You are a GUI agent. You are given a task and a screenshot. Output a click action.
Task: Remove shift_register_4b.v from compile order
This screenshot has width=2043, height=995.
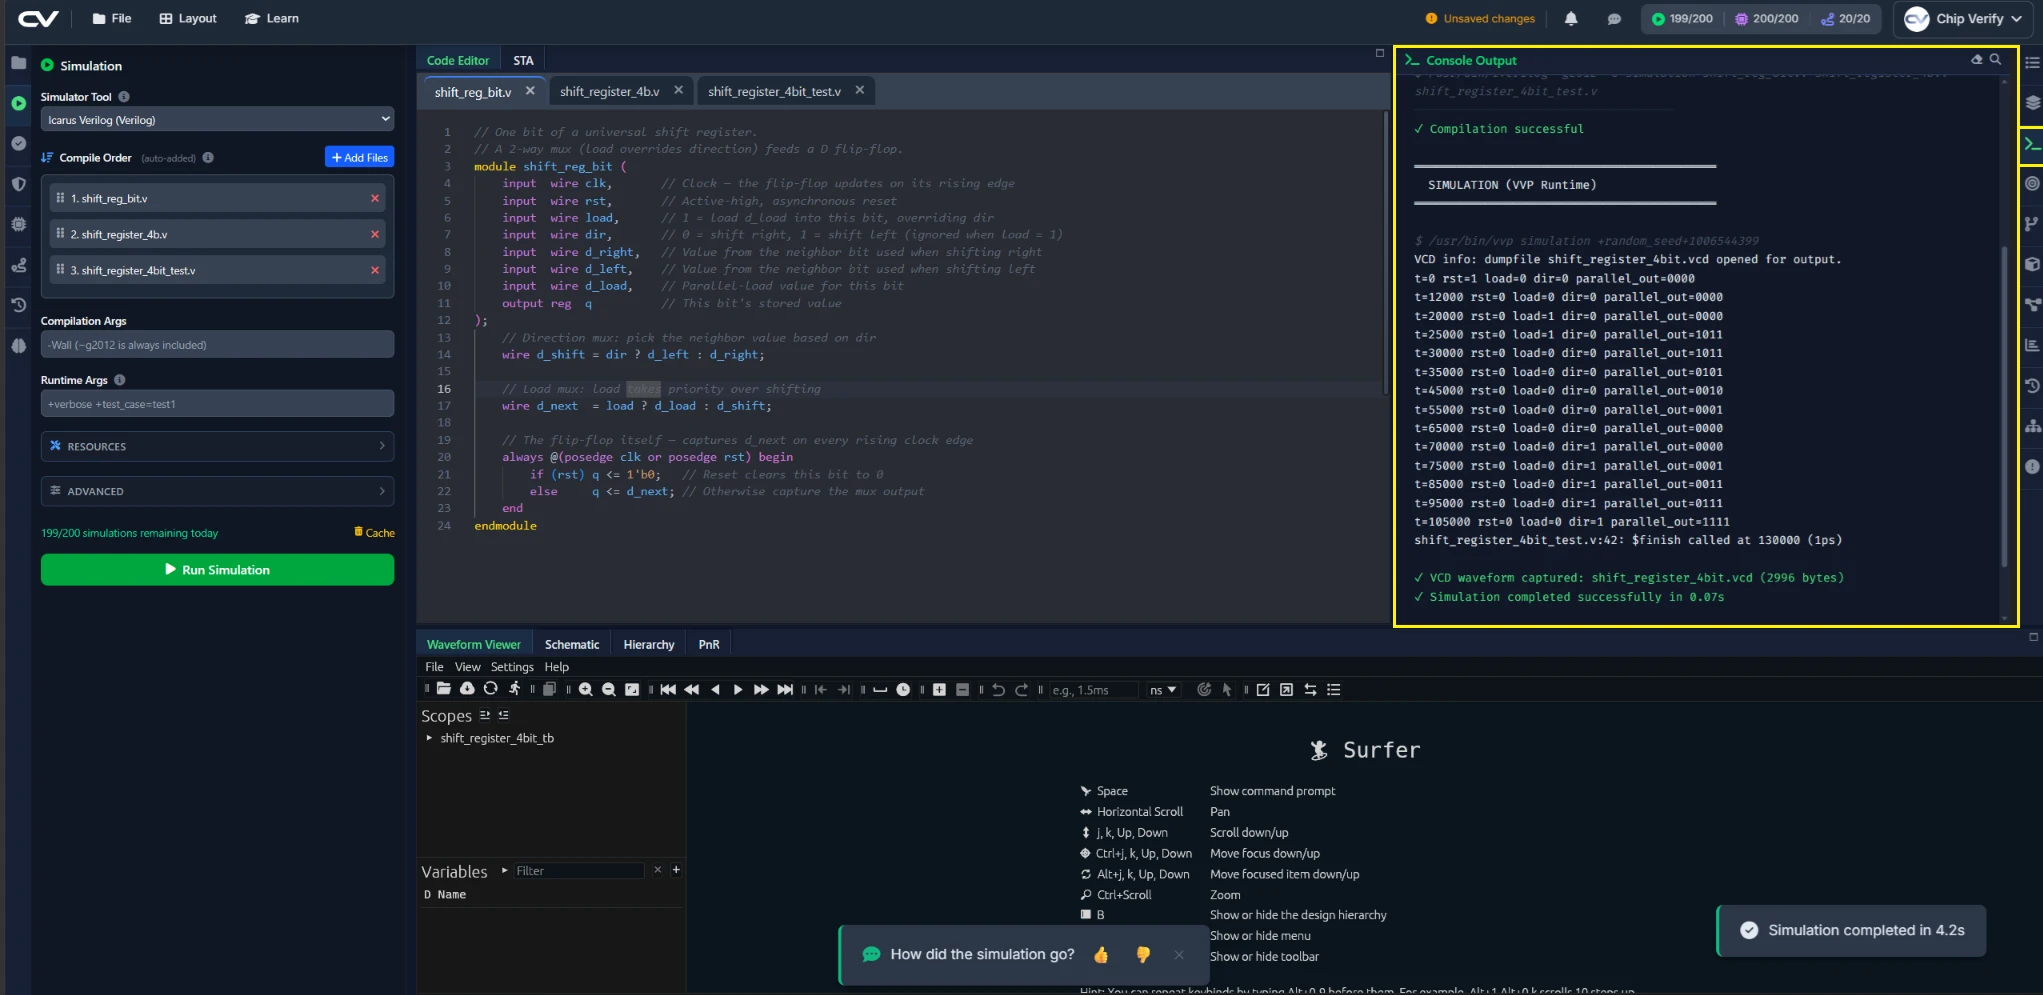pos(375,234)
